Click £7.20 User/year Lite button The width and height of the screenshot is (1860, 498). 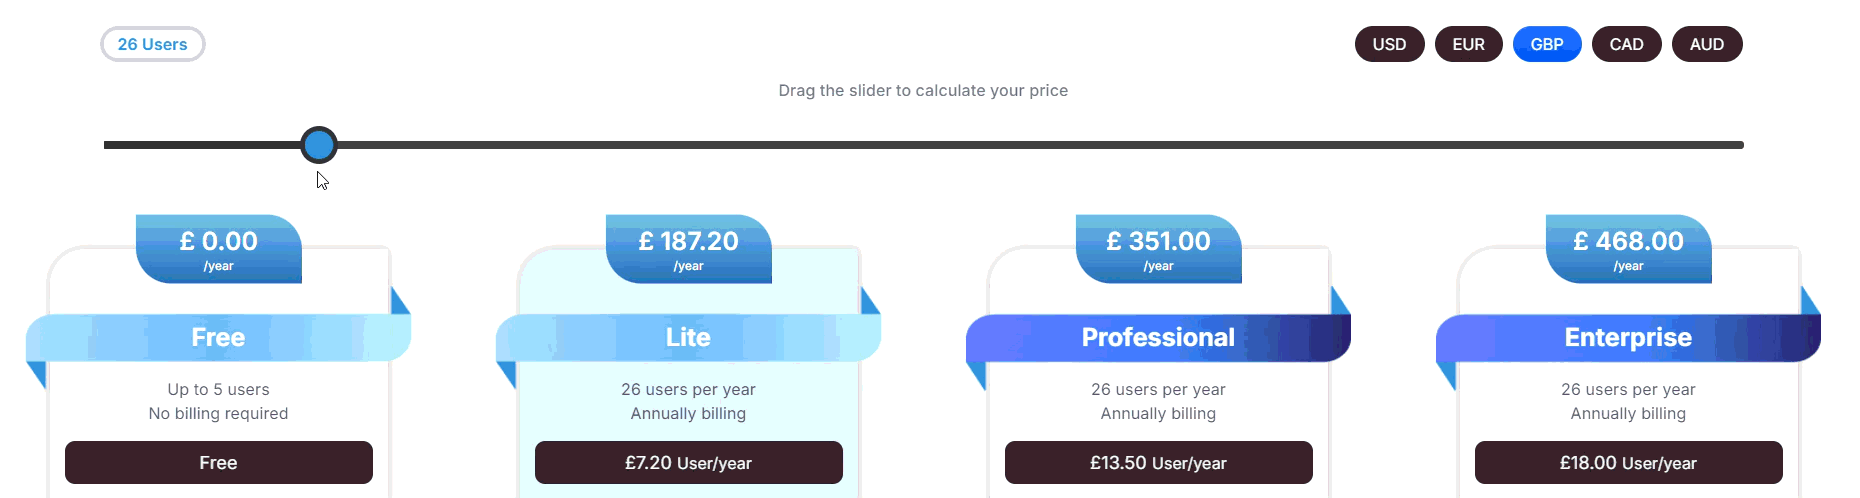click(688, 462)
